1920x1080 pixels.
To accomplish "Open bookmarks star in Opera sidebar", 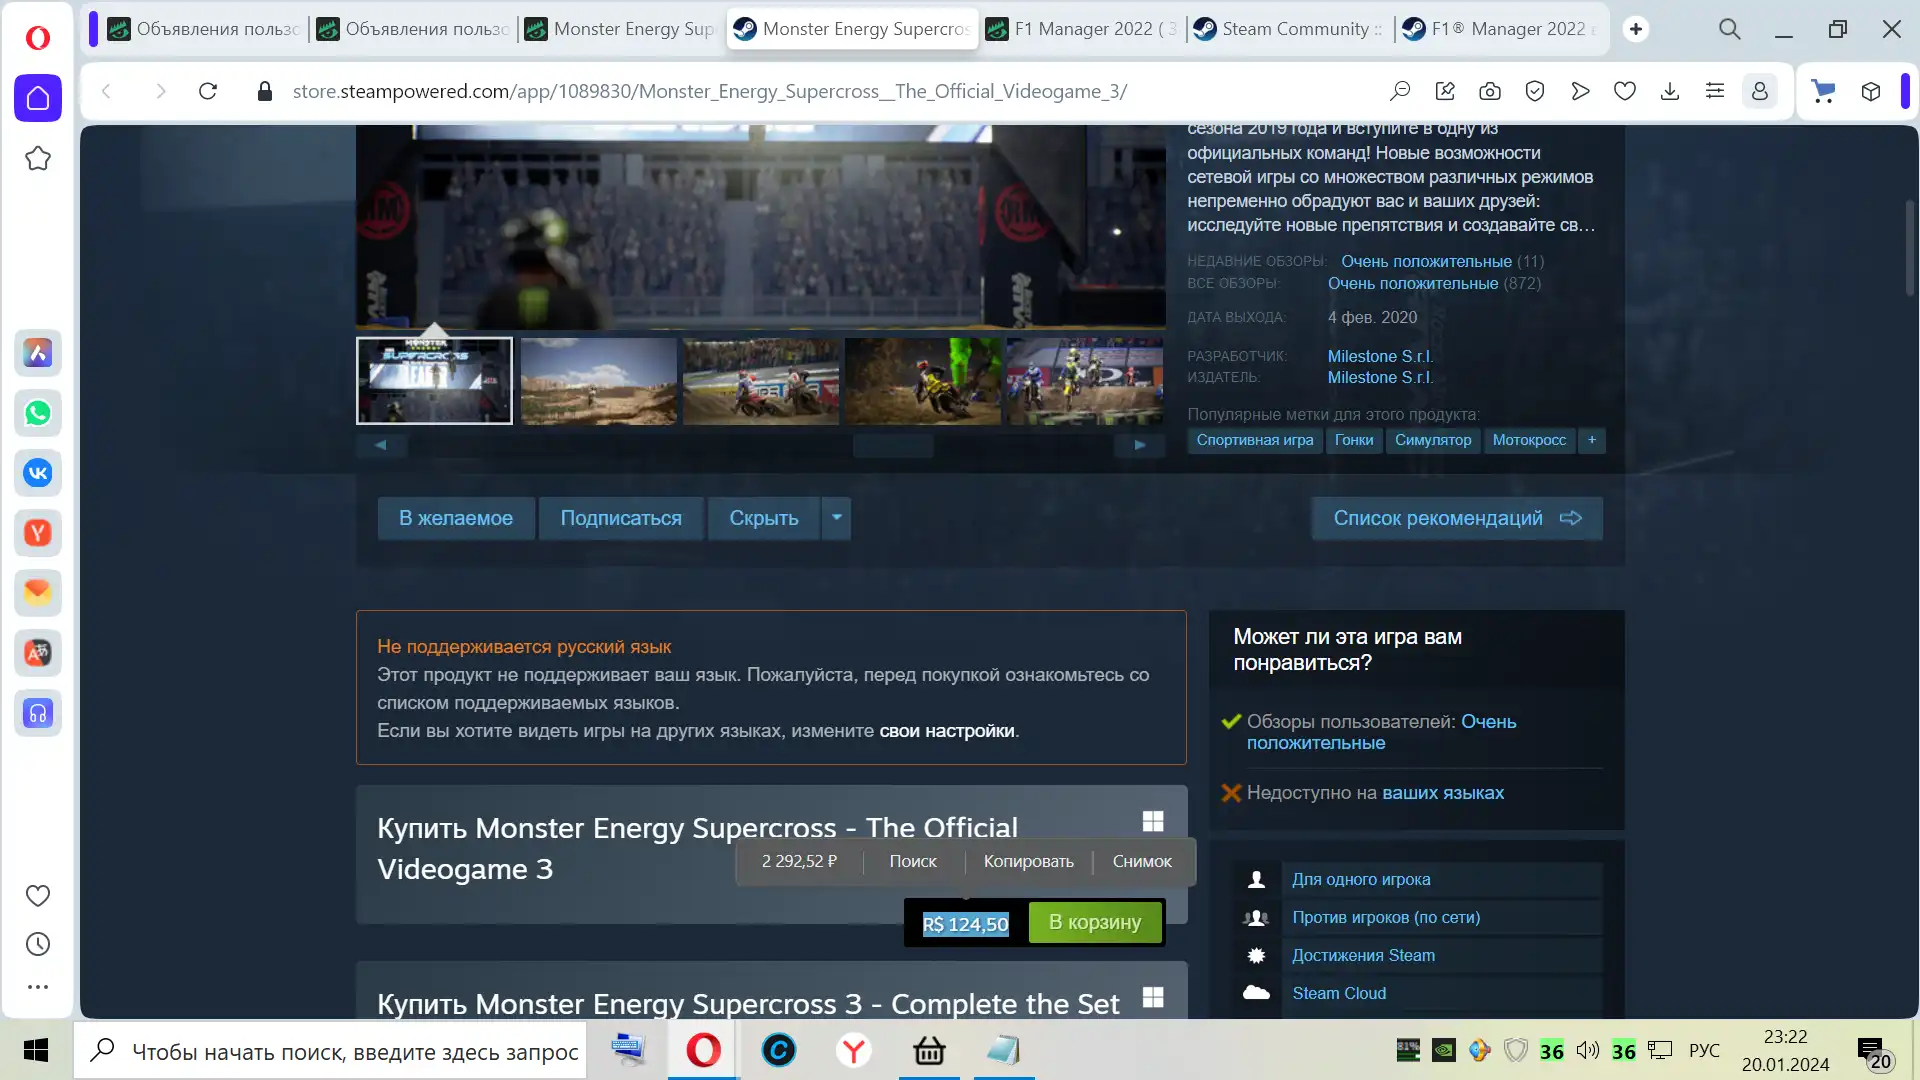I will pyautogui.click(x=38, y=158).
